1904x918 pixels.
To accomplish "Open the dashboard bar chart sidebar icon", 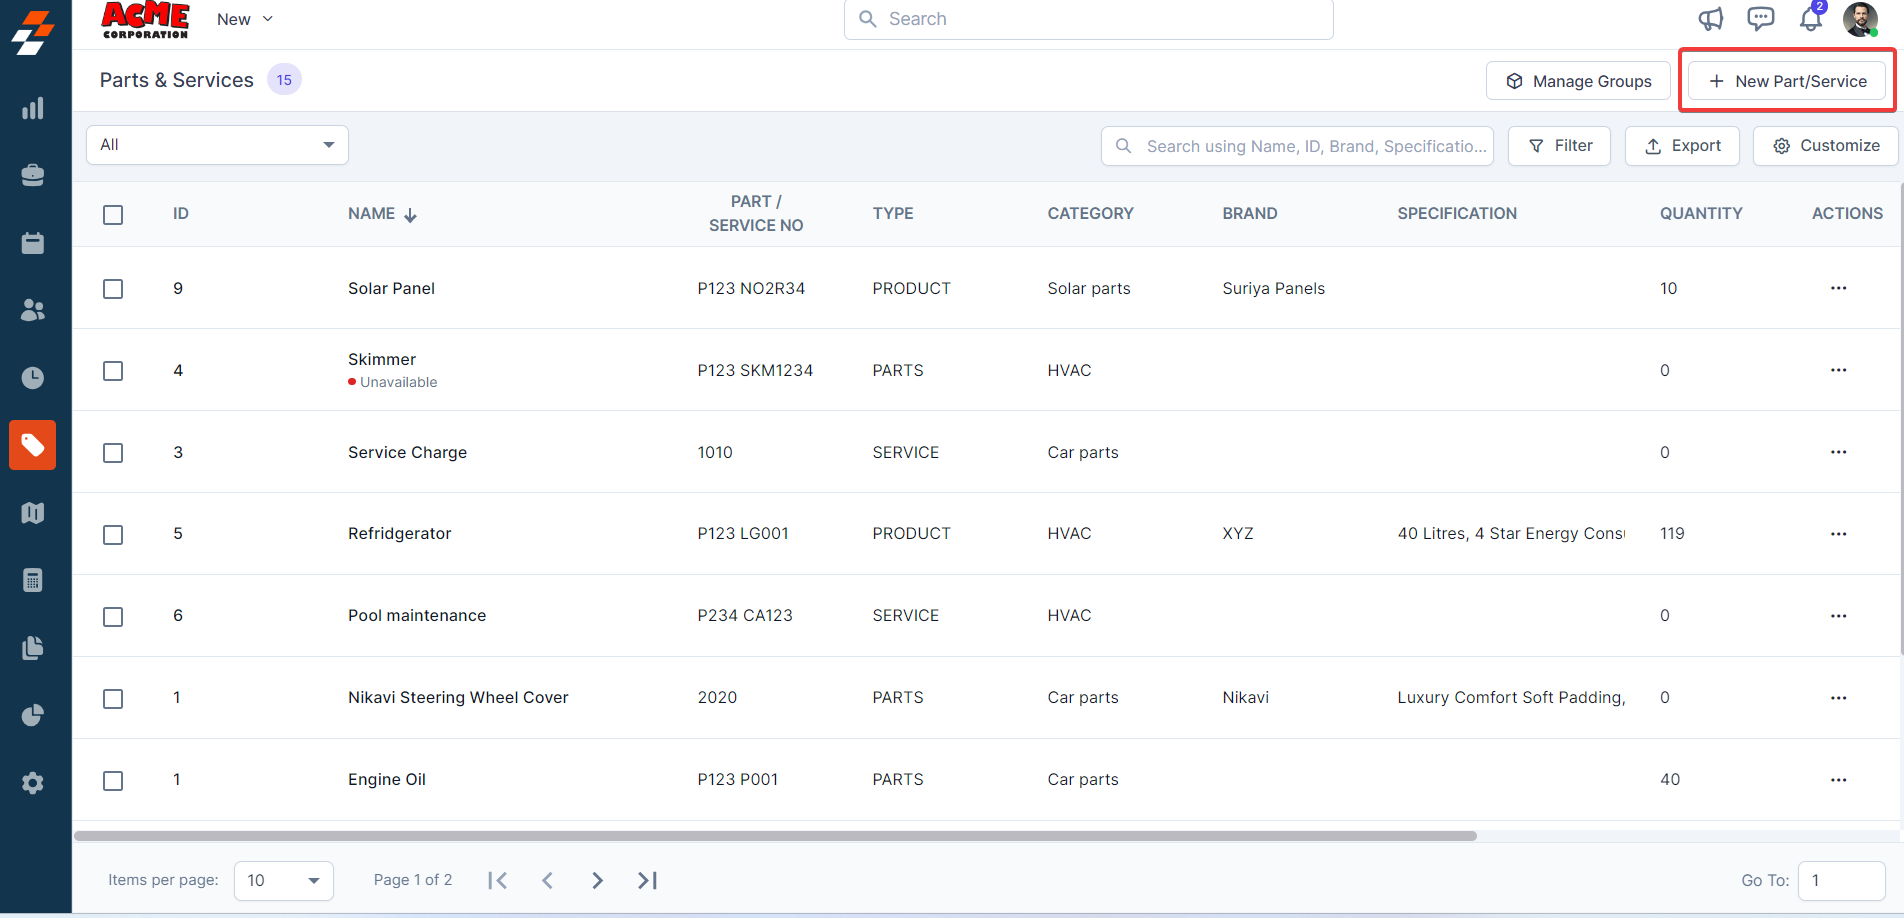I will coord(33,108).
